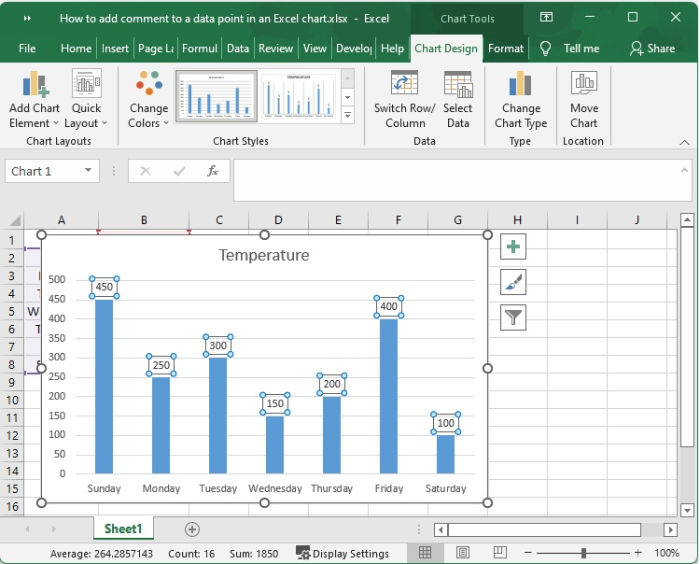The image size is (700, 564).
Task: Switch to Page Layout view icon
Action: 463,553
